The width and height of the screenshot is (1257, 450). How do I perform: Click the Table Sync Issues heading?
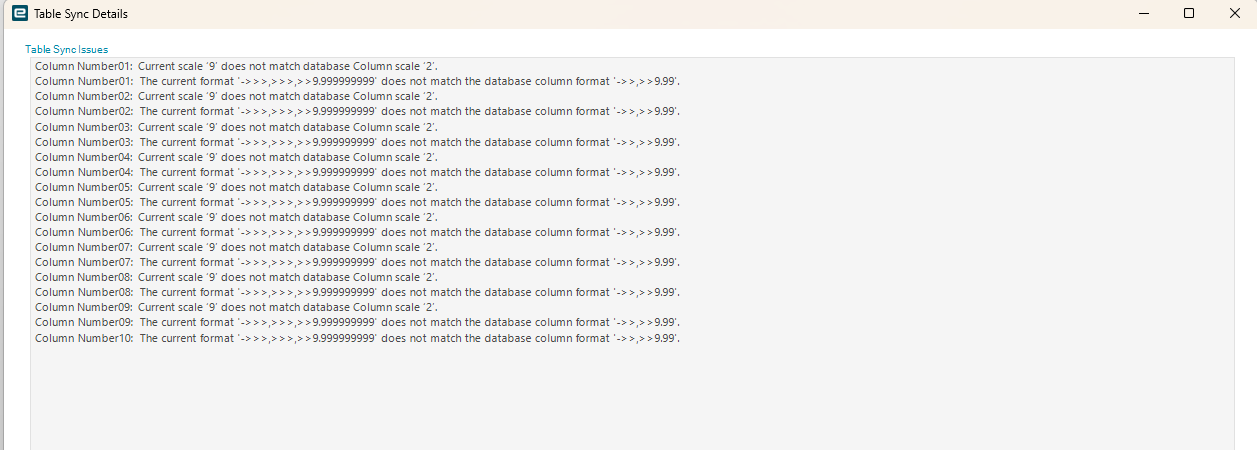click(66, 49)
